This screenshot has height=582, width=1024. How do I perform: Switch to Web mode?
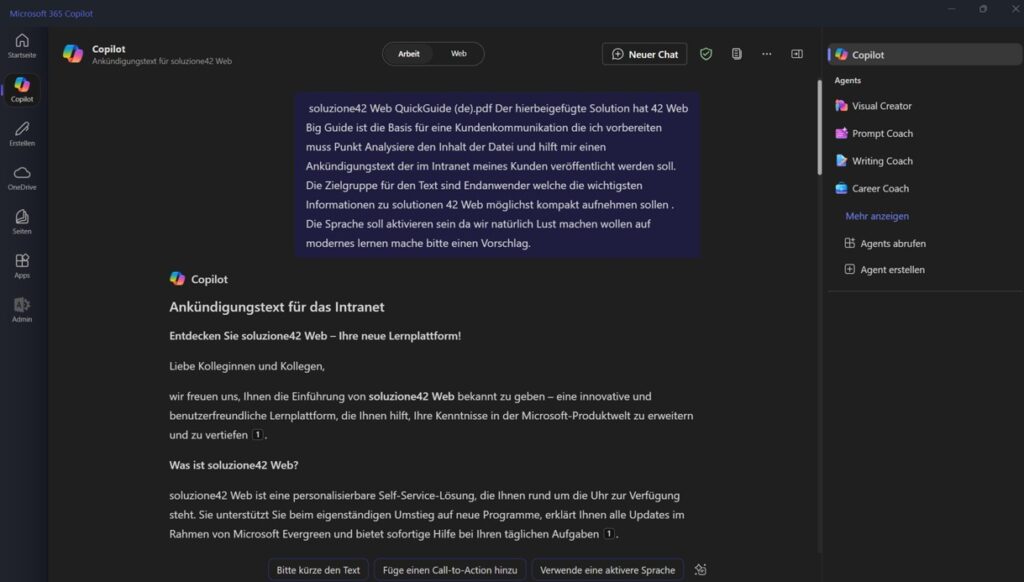pos(458,54)
